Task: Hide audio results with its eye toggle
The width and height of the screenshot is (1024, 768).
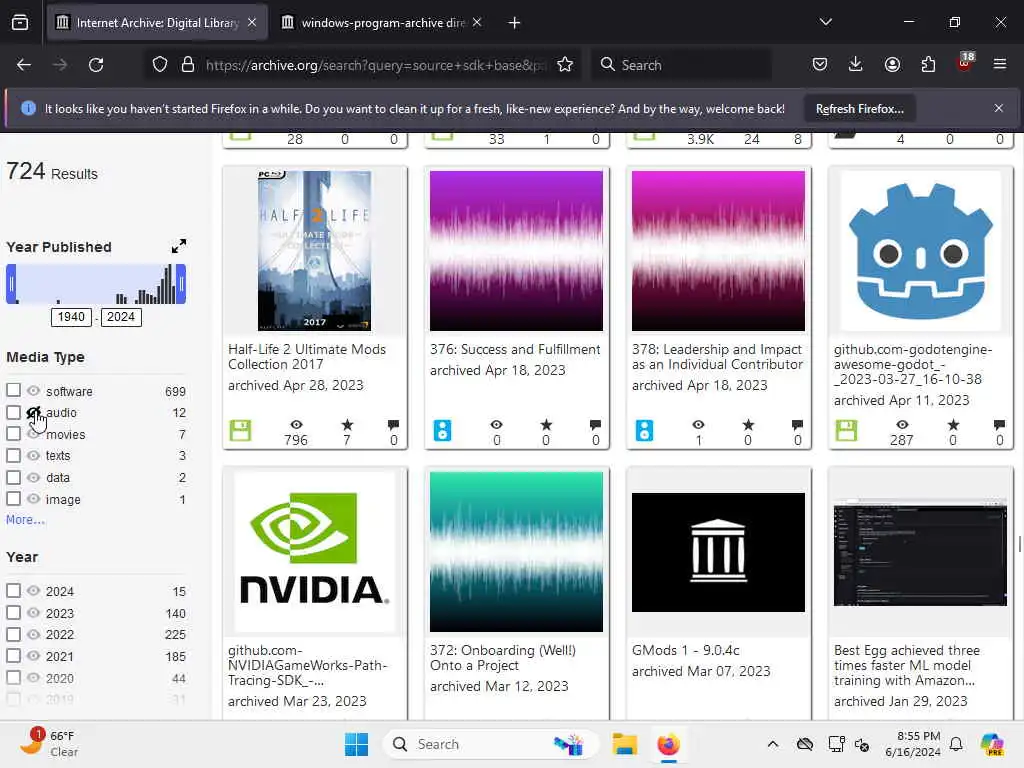Action: click(x=33, y=412)
